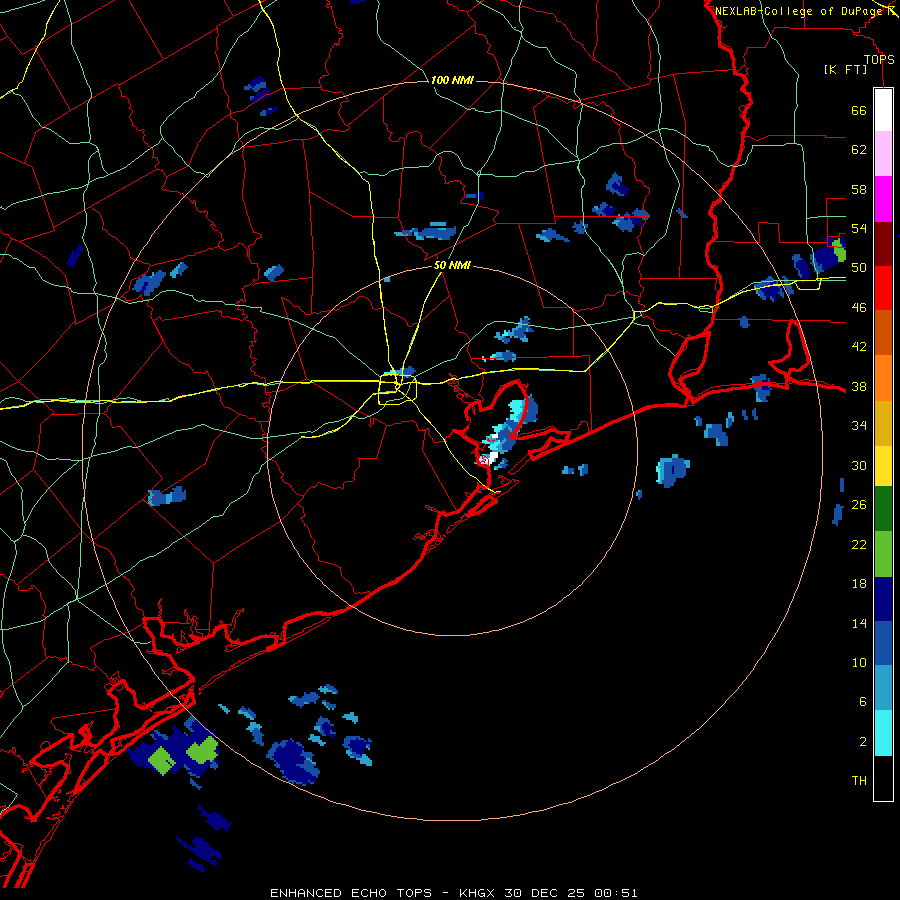Screen dimensions: 900x900
Task: Click the magenta swatch near 58 K FT
Action: tap(883, 199)
